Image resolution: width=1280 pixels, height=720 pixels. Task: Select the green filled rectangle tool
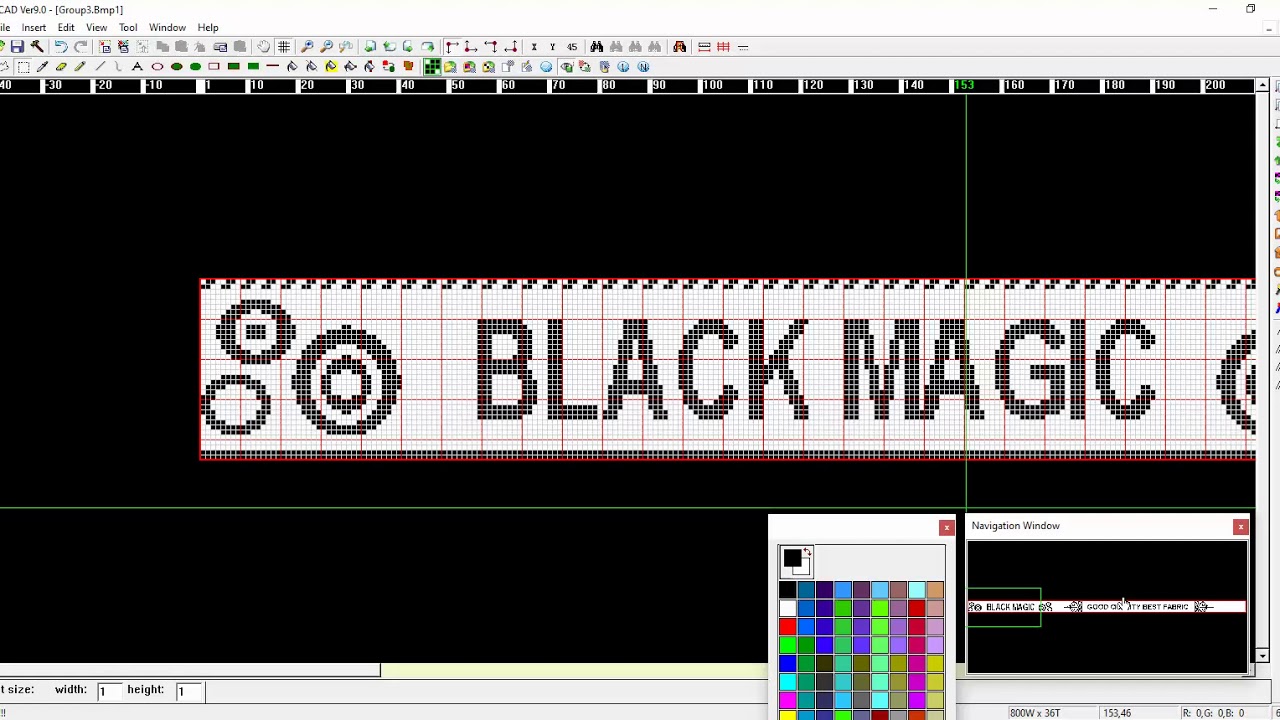253,67
